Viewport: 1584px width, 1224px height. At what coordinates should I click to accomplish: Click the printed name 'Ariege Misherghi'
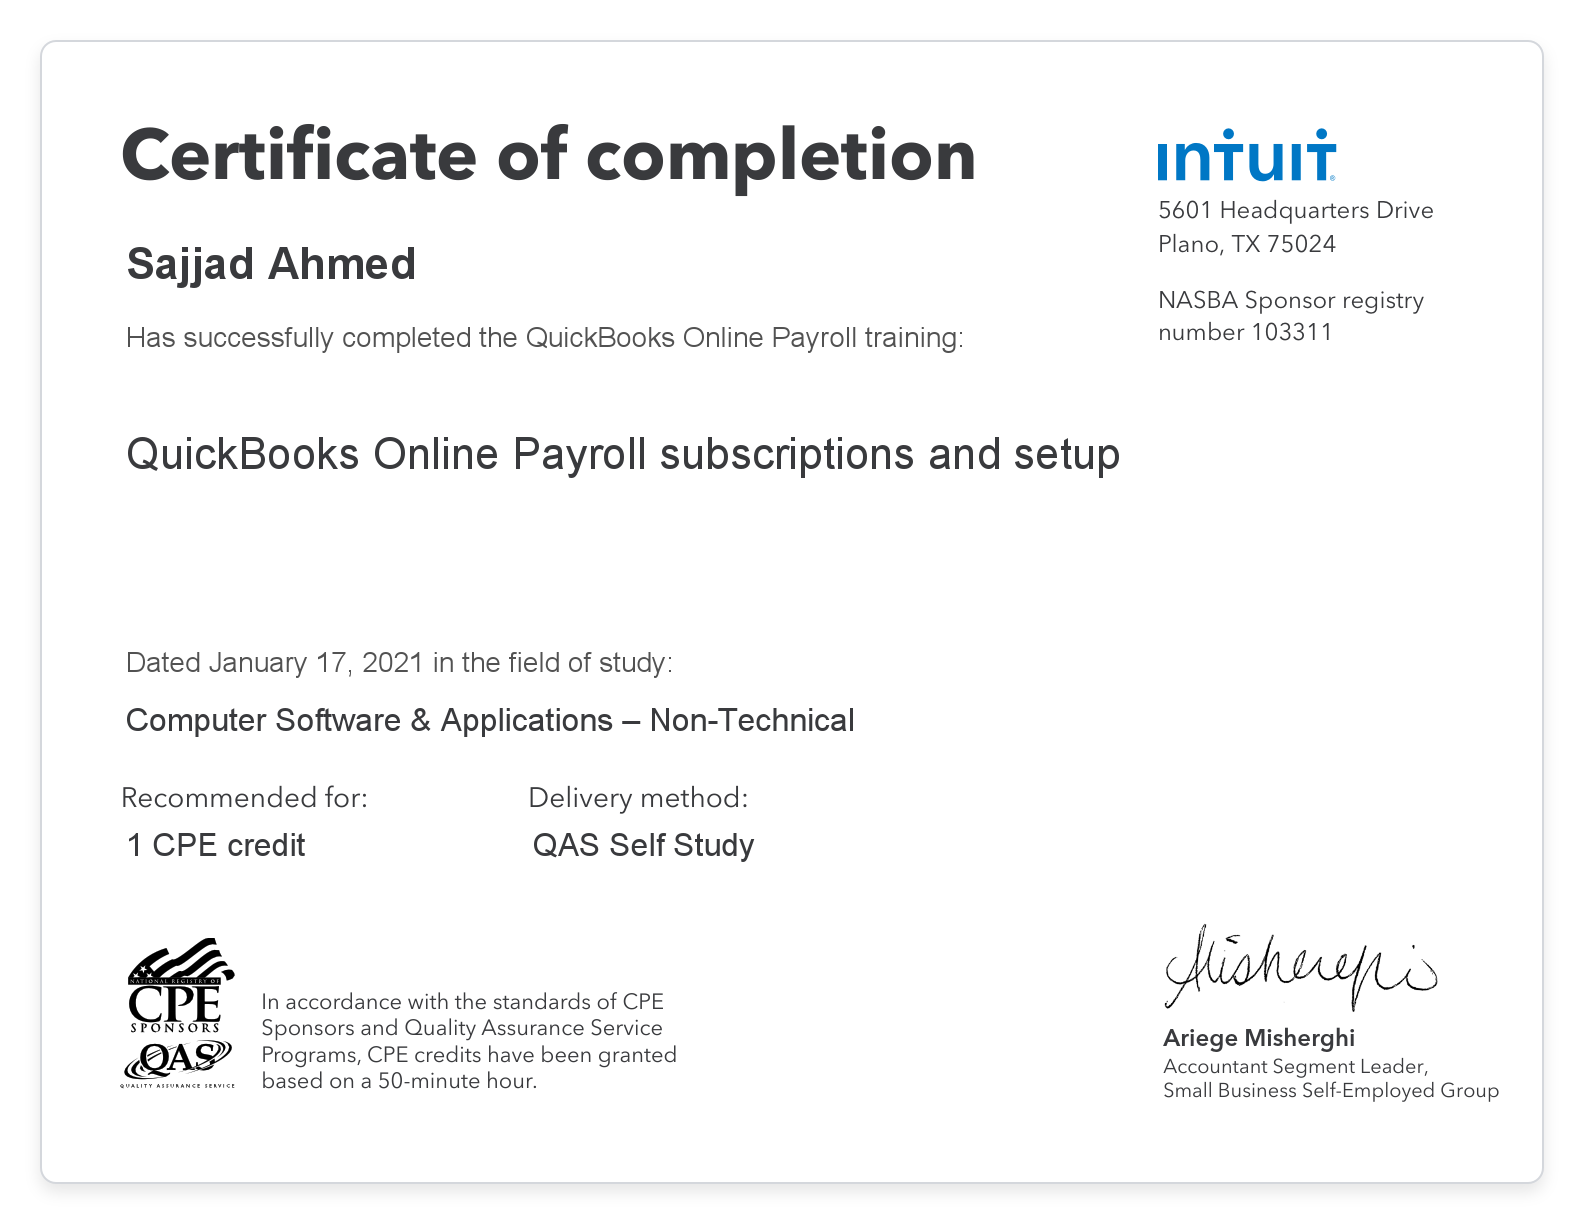1259,1038
